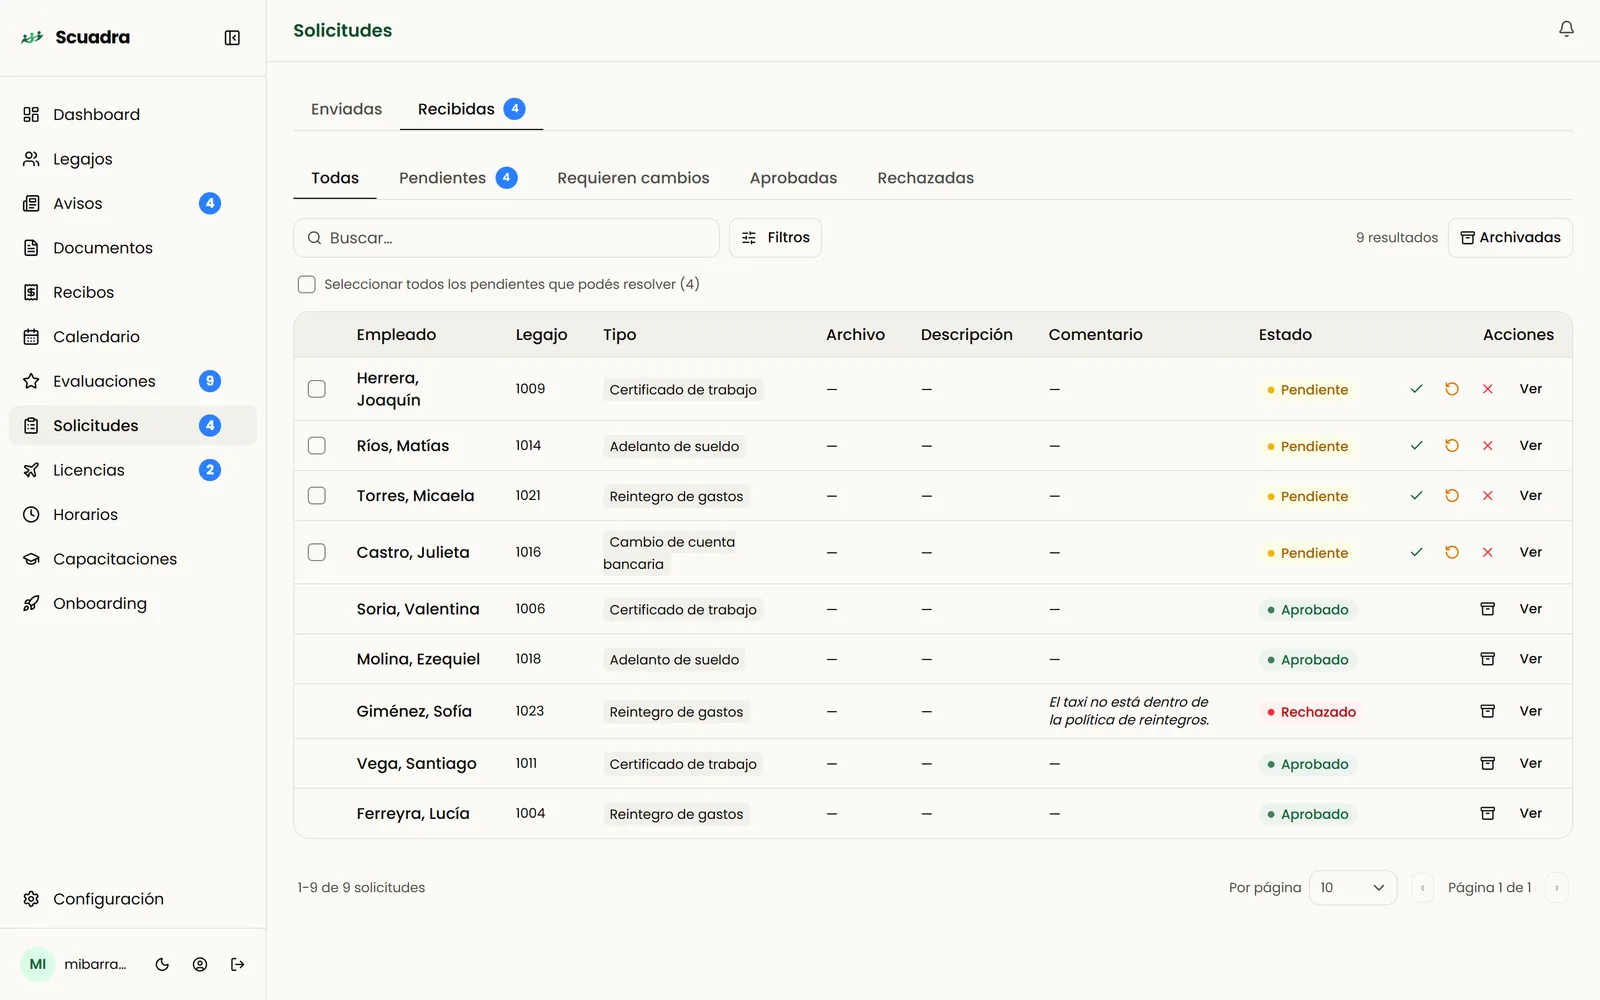Show Requieren cambios tab
Screen dimensions: 1600x1000
tap(633, 178)
